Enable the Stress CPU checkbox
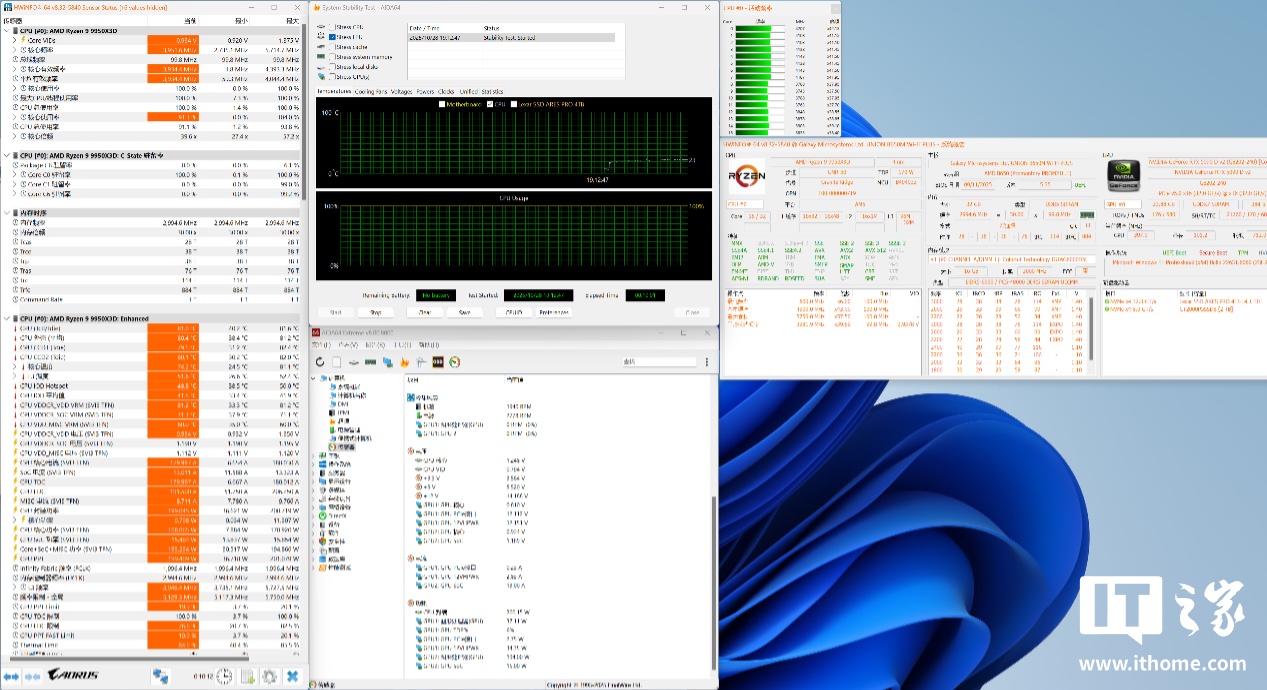The image size is (1267, 690). pyautogui.click(x=332, y=27)
